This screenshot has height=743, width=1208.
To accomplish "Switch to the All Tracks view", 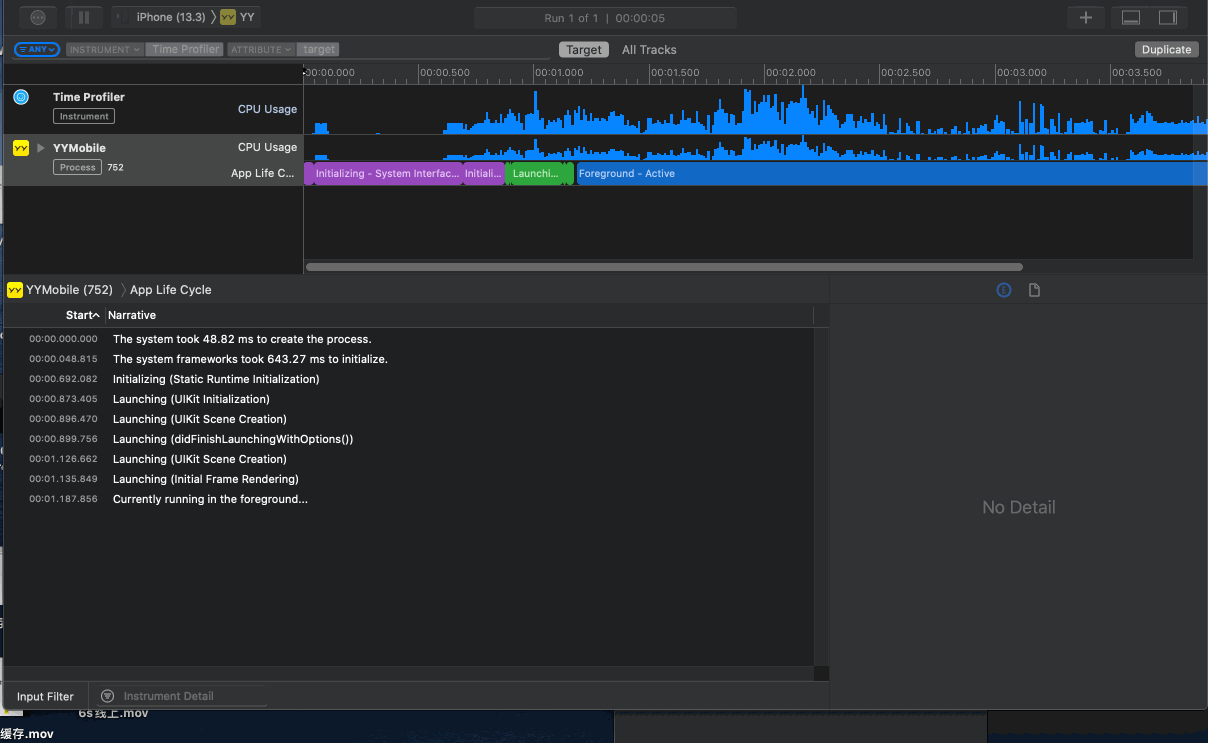I will 649,49.
